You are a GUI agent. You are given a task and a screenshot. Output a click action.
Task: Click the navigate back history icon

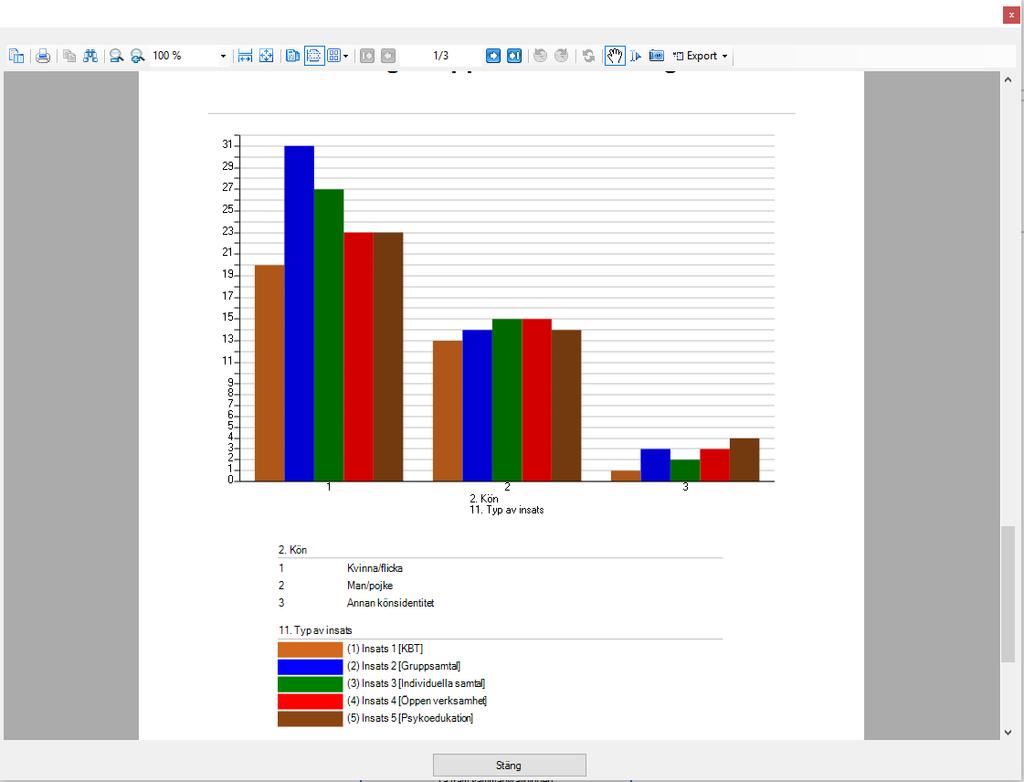(x=540, y=56)
